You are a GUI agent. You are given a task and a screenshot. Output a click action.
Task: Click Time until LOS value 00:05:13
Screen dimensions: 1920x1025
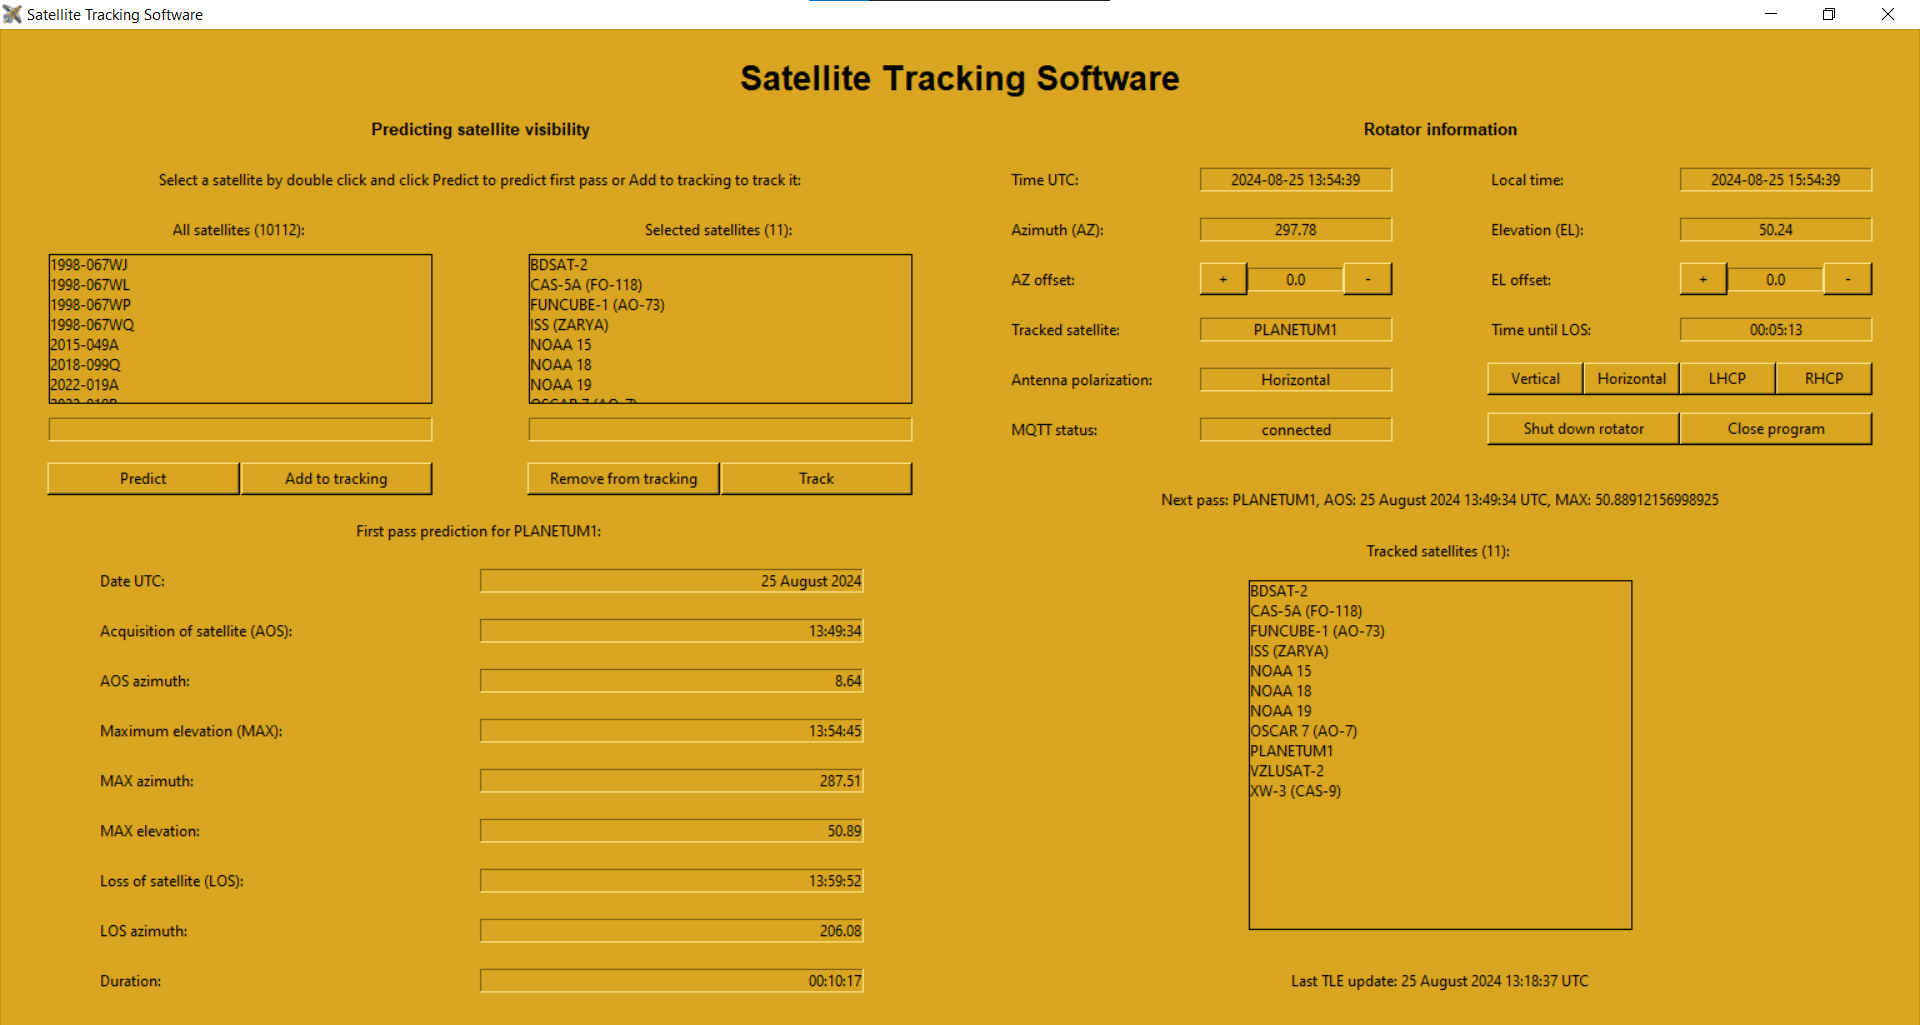point(1775,330)
